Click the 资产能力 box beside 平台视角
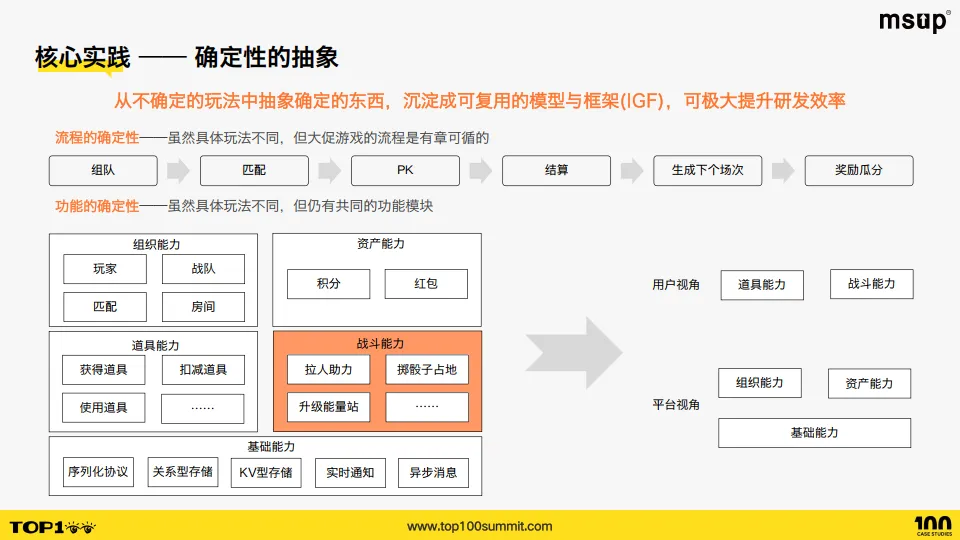Viewport: 960px width, 540px height. pyautogui.click(x=869, y=384)
